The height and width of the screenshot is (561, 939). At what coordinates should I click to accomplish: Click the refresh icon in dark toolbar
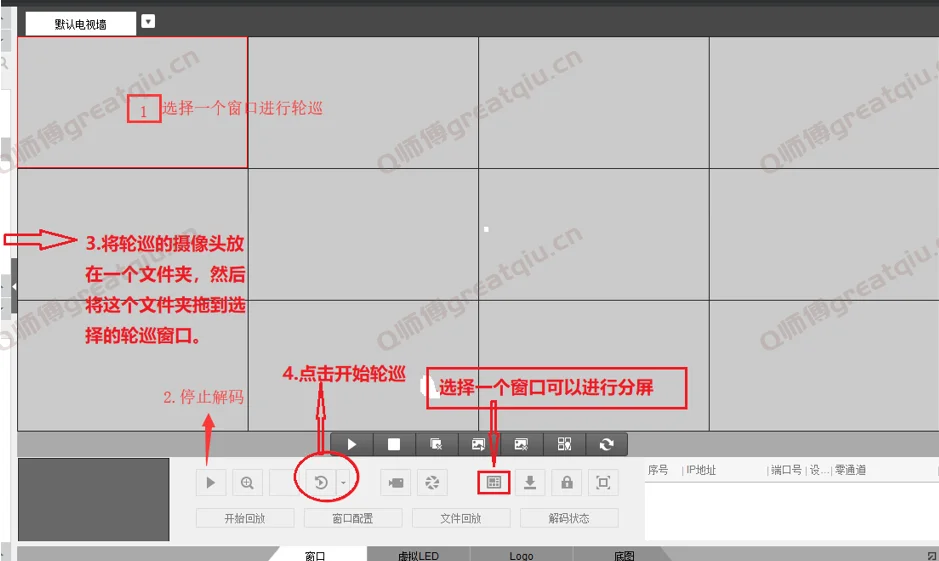(606, 444)
